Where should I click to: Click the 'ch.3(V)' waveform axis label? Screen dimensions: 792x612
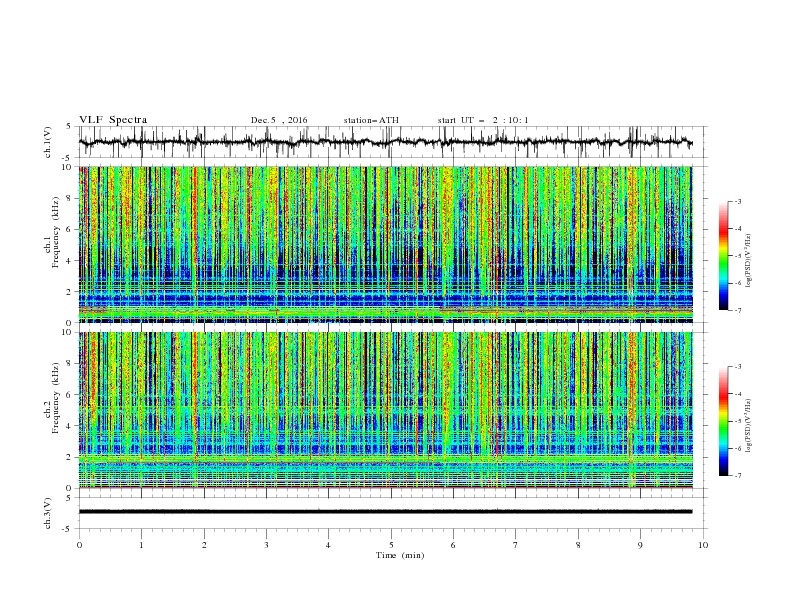click(x=48, y=513)
